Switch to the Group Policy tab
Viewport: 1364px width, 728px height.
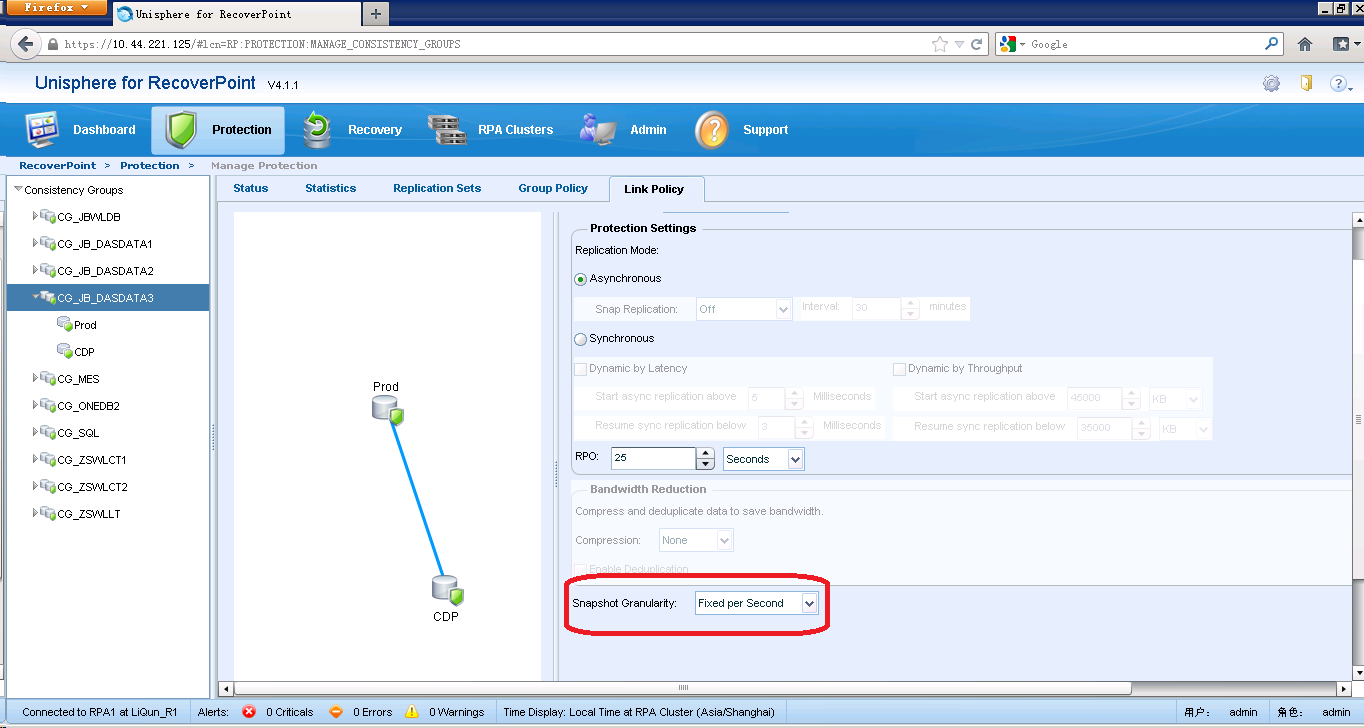coord(553,188)
